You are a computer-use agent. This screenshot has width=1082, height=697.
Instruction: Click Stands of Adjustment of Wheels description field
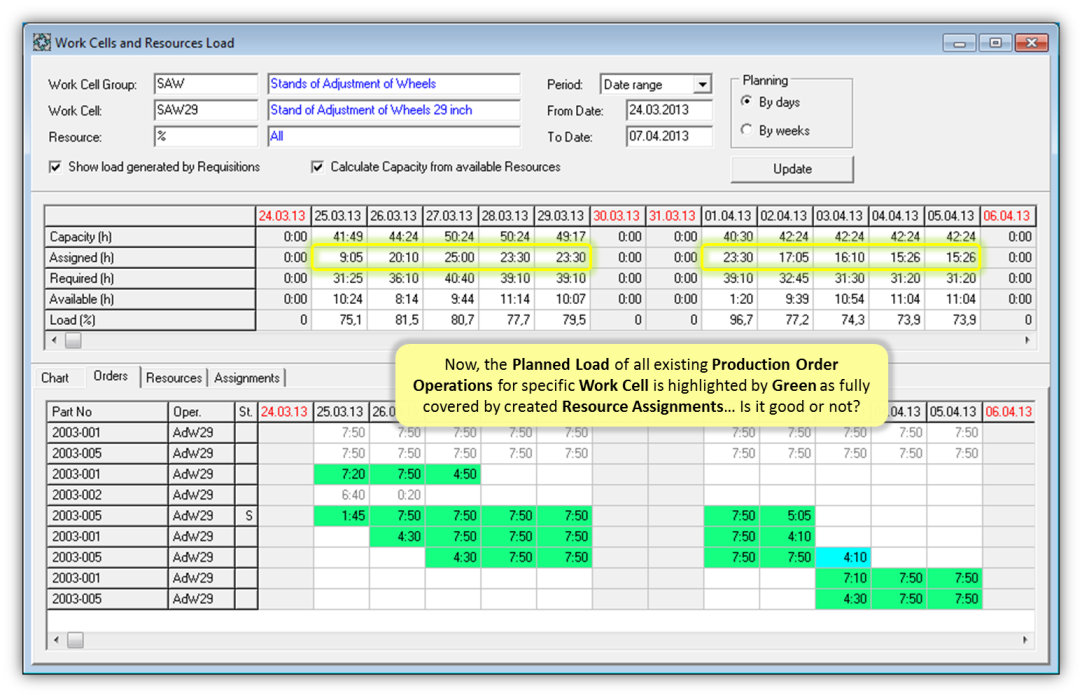[394, 84]
